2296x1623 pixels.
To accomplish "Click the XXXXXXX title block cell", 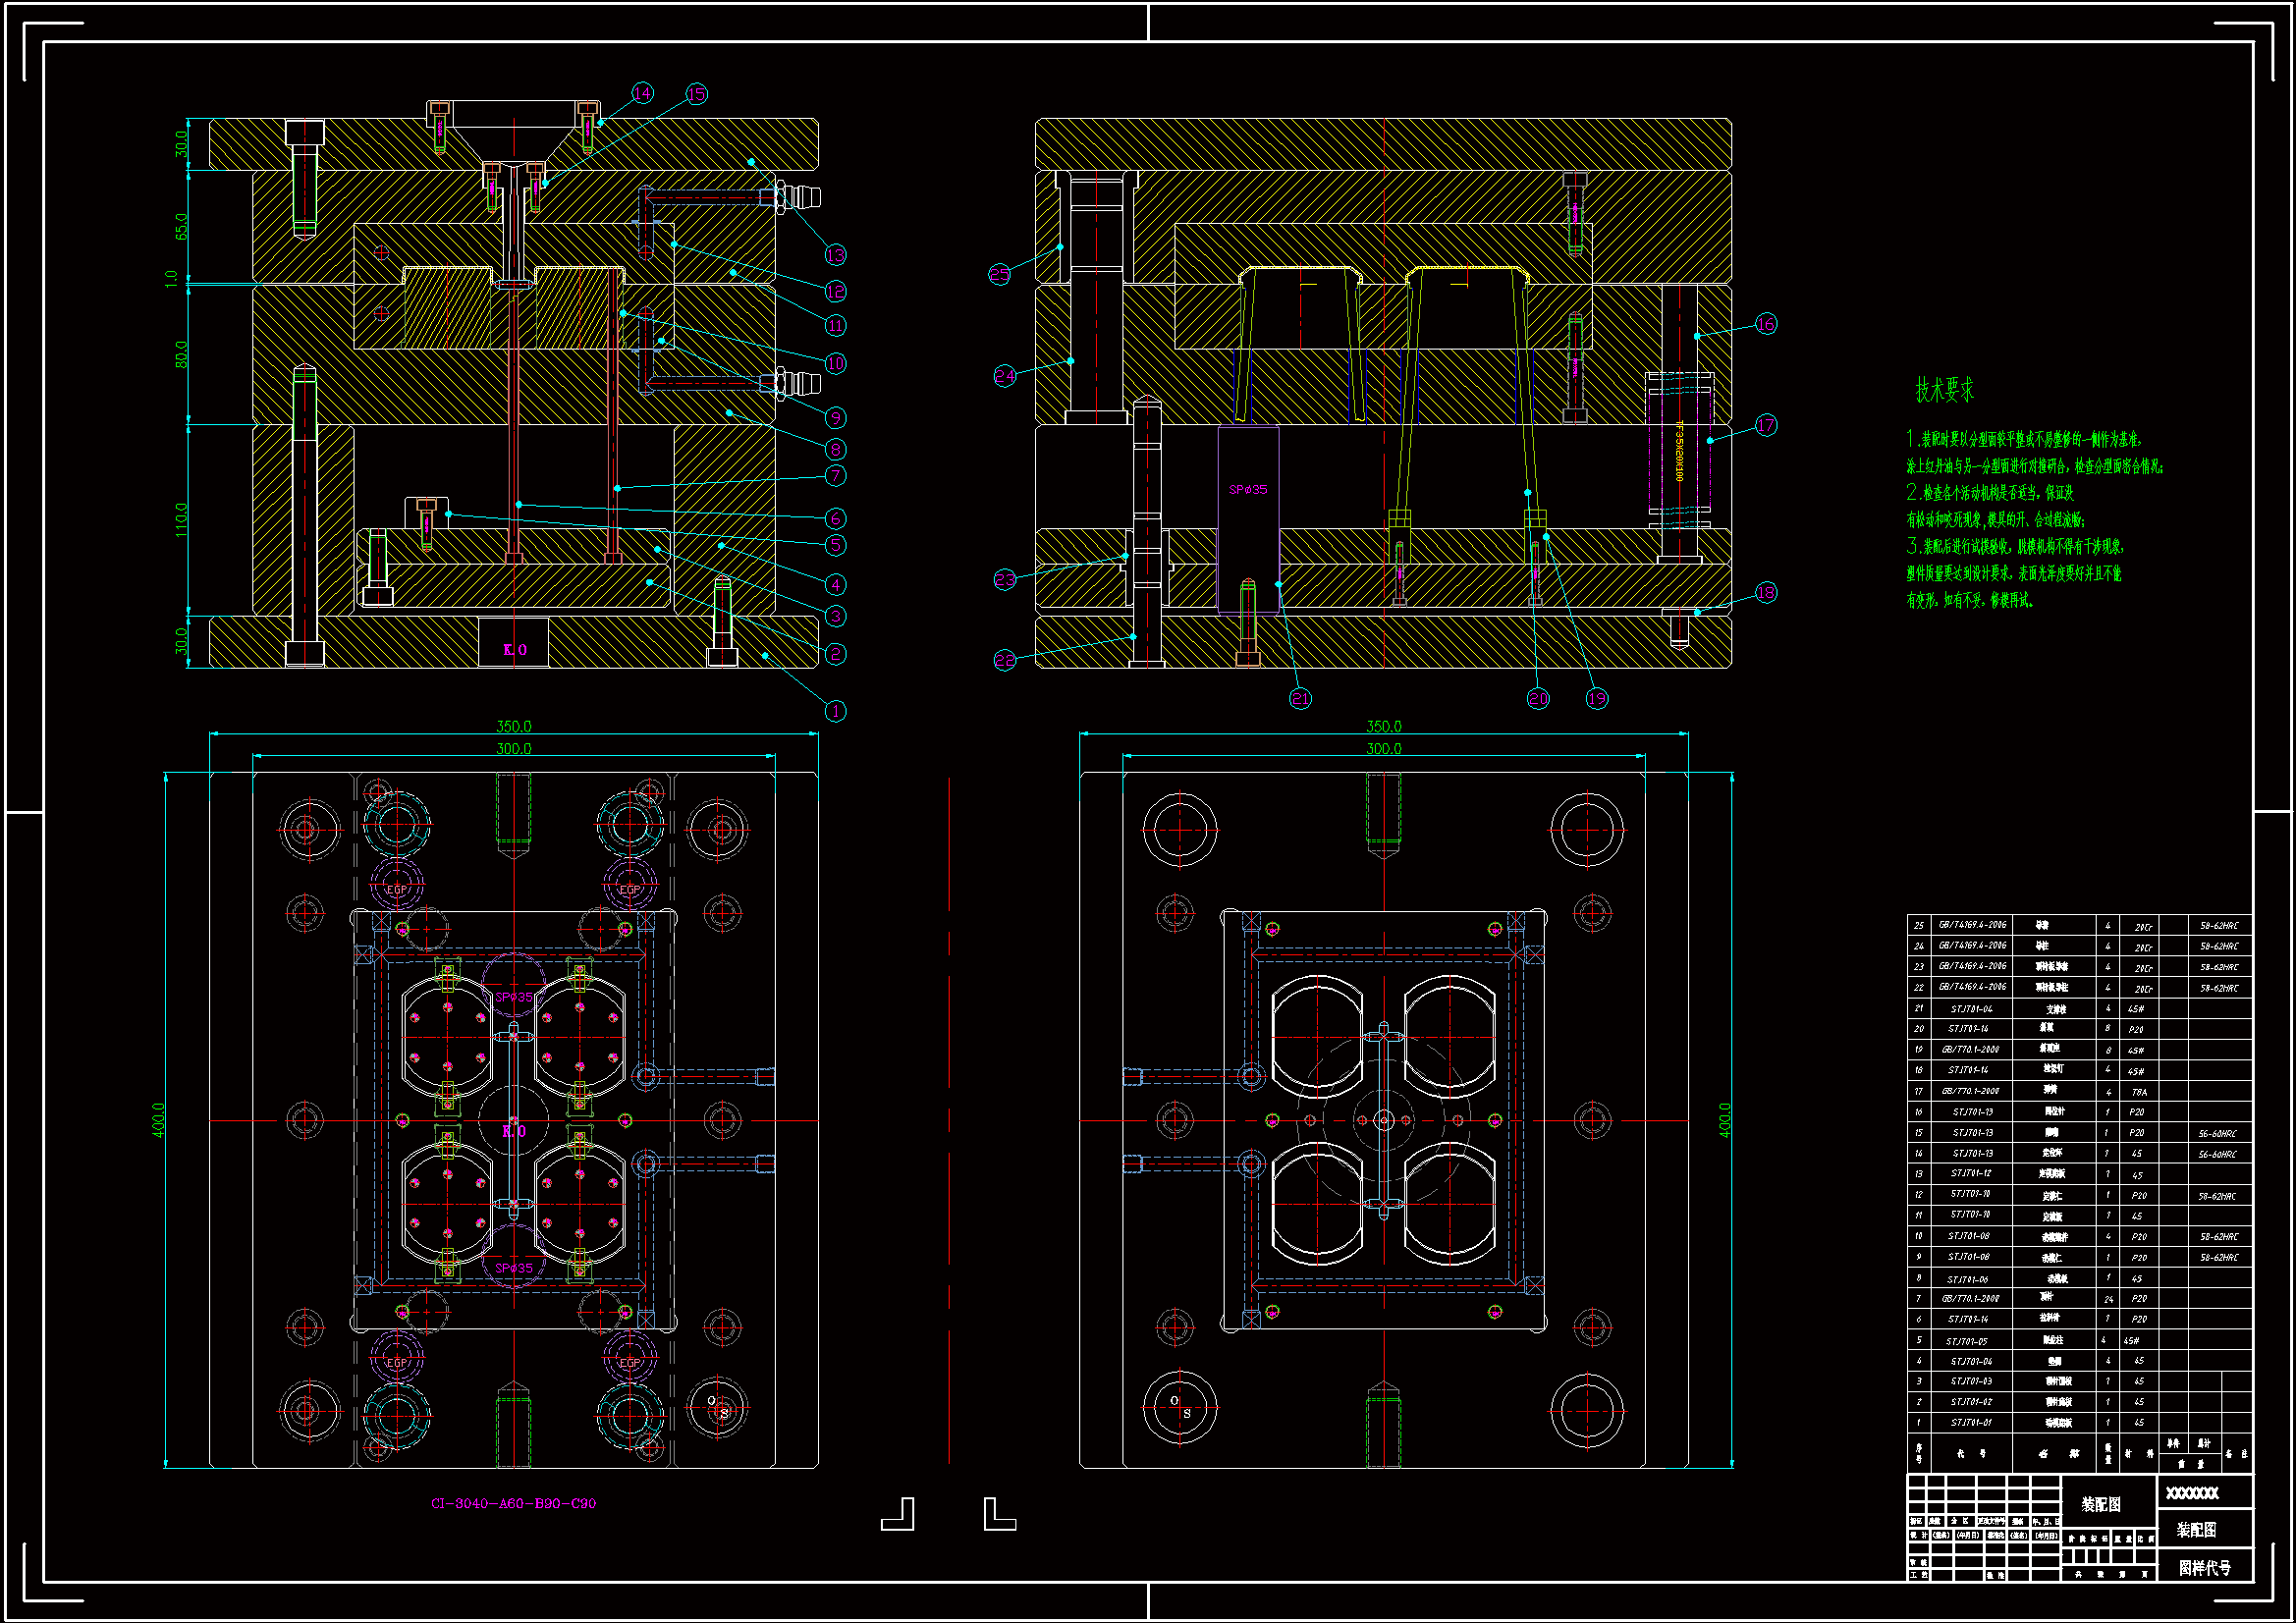I will (2192, 1493).
